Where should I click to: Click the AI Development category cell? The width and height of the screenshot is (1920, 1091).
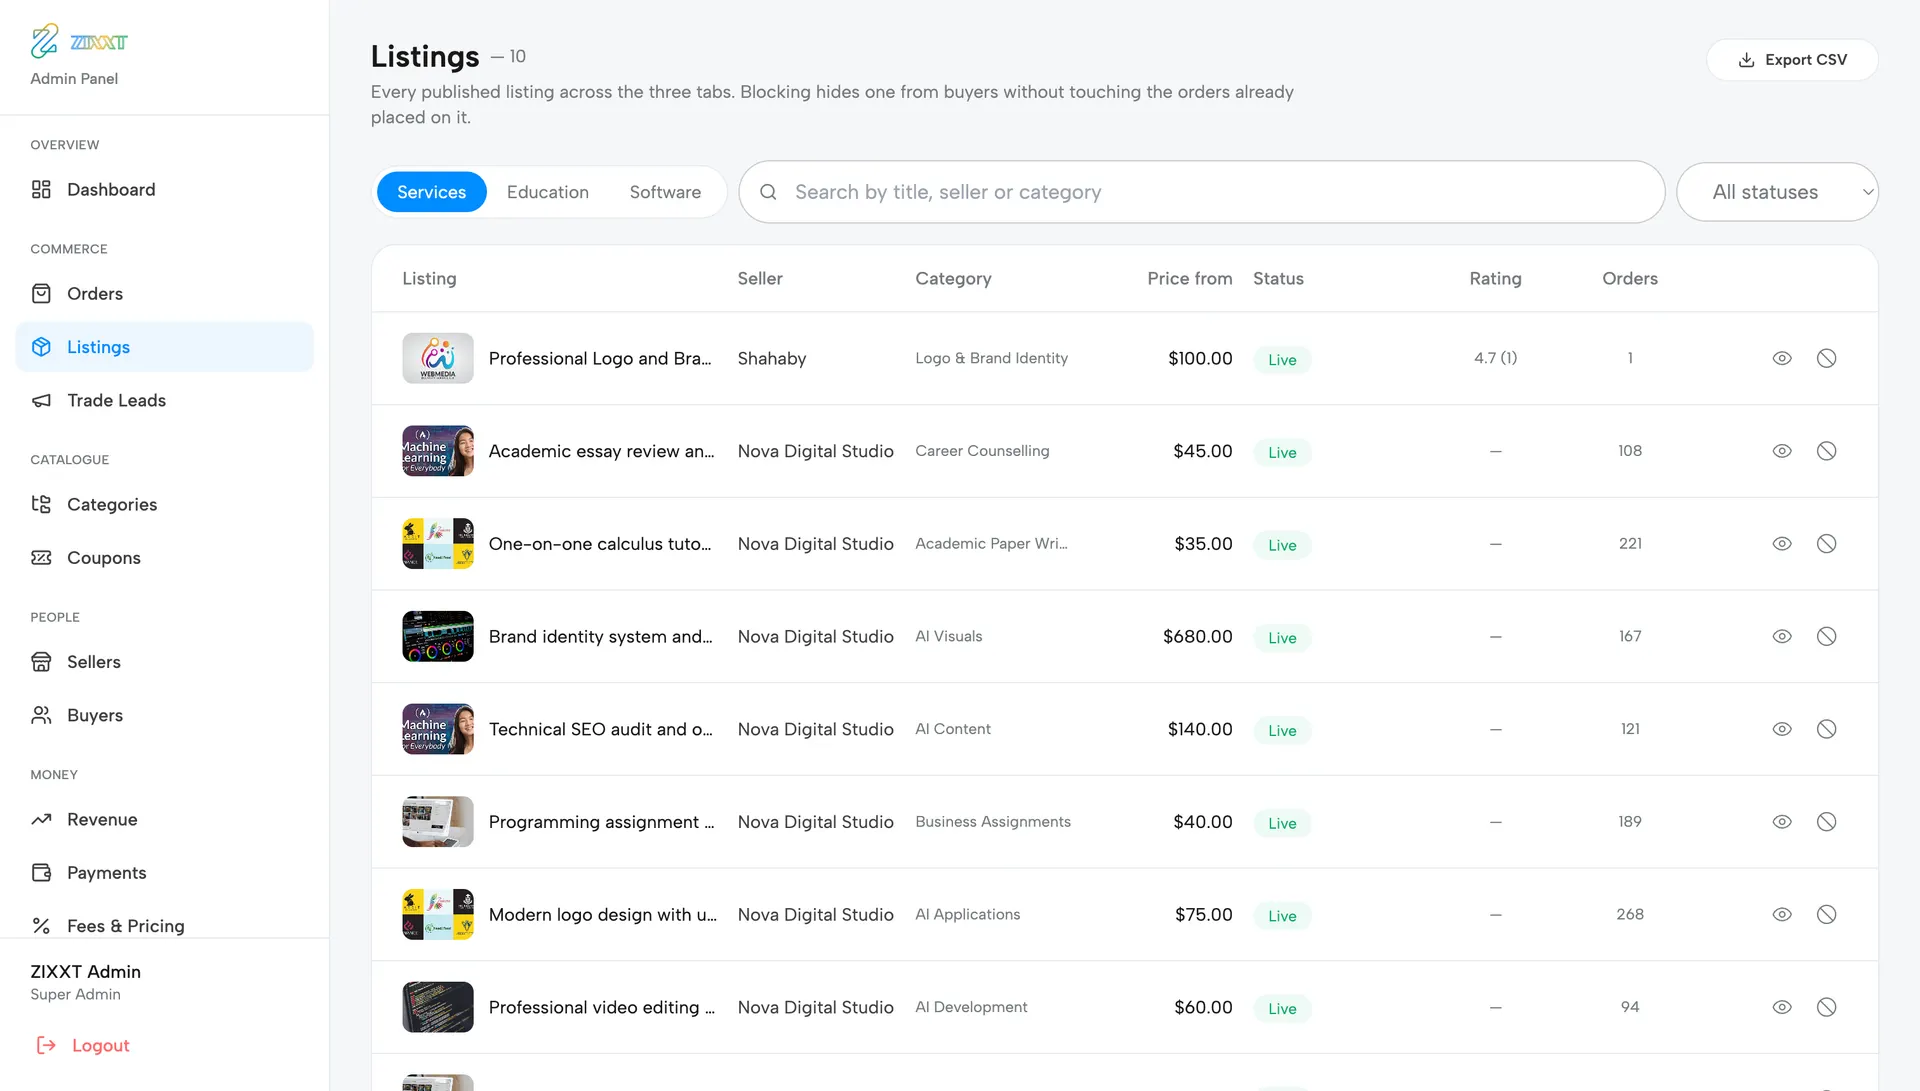pyautogui.click(x=971, y=1007)
